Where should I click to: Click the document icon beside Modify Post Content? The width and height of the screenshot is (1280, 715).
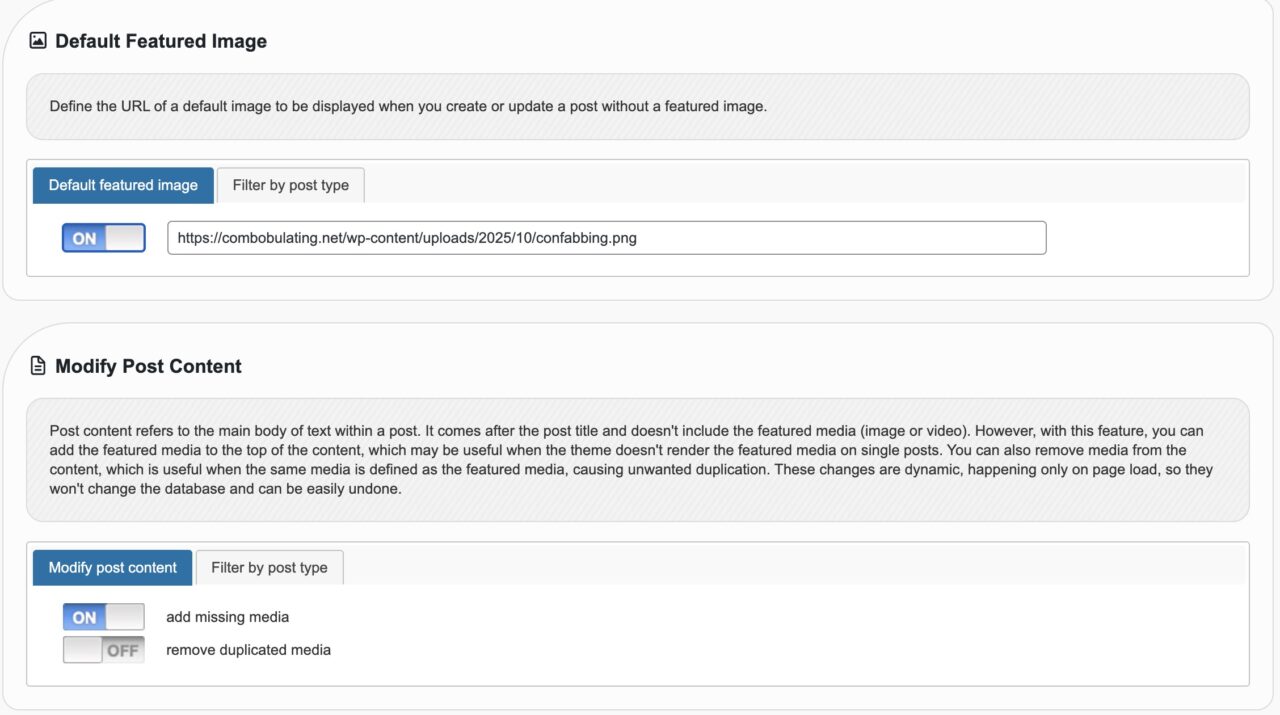[x=38, y=366]
